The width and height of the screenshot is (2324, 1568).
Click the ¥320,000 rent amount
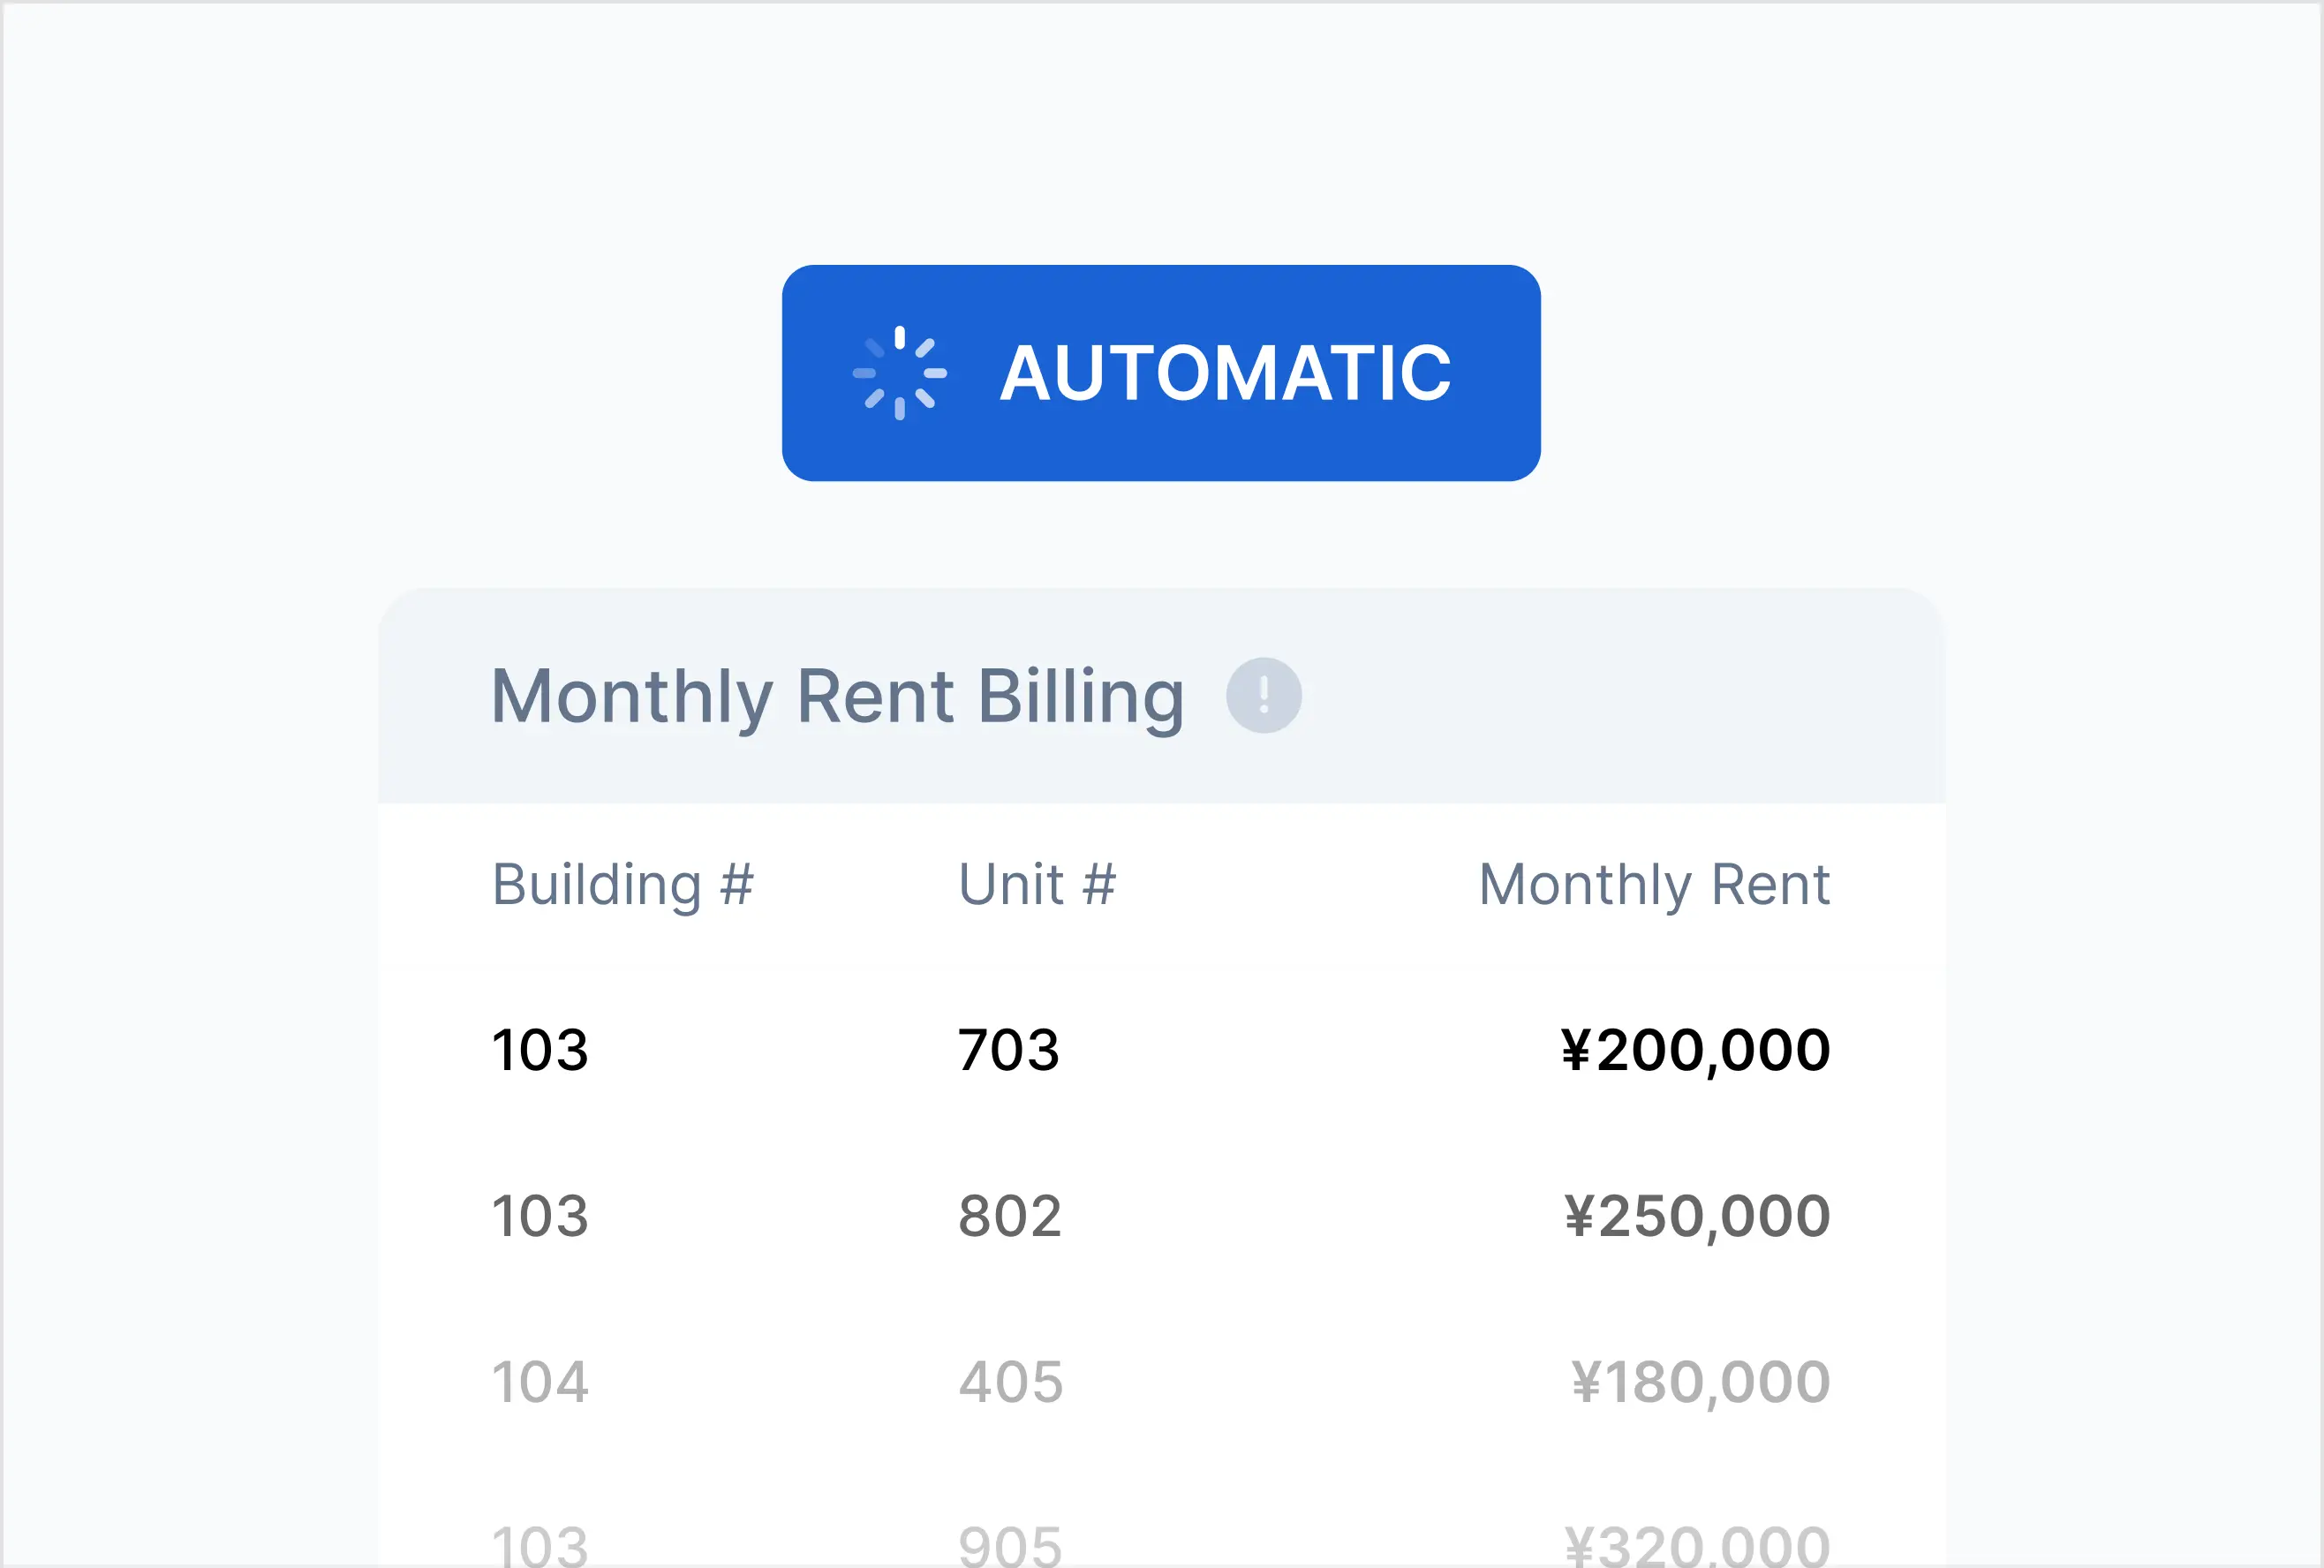tap(1696, 1545)
